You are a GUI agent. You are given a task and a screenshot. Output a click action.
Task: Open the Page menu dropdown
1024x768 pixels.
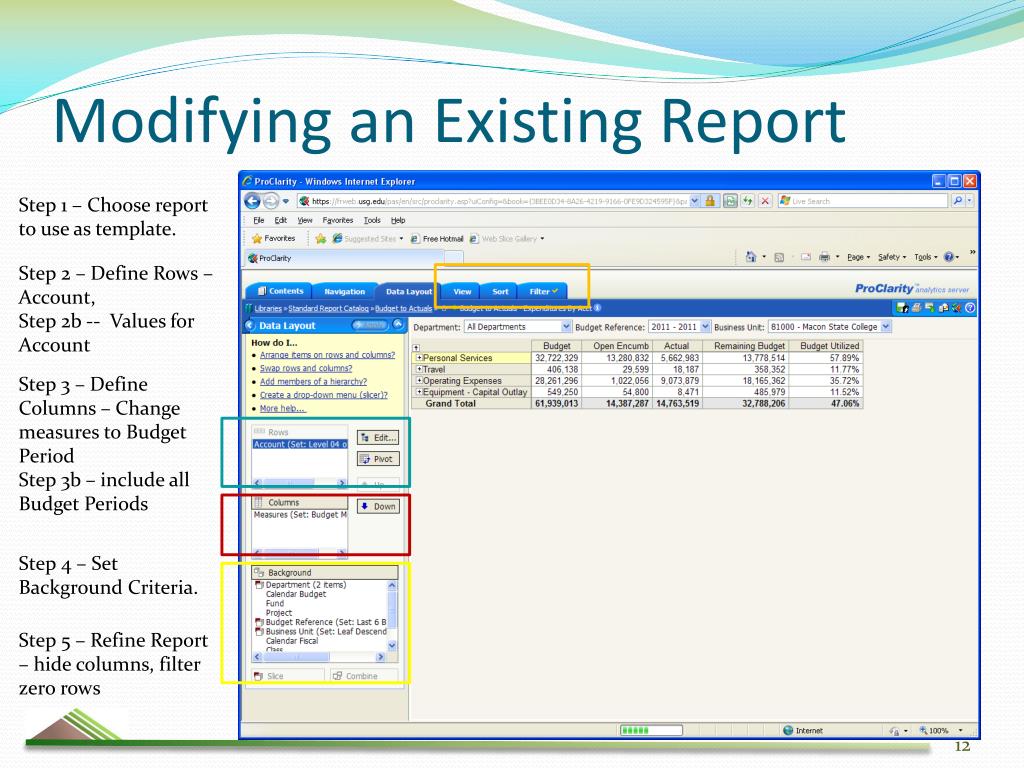tap(859, 257)
